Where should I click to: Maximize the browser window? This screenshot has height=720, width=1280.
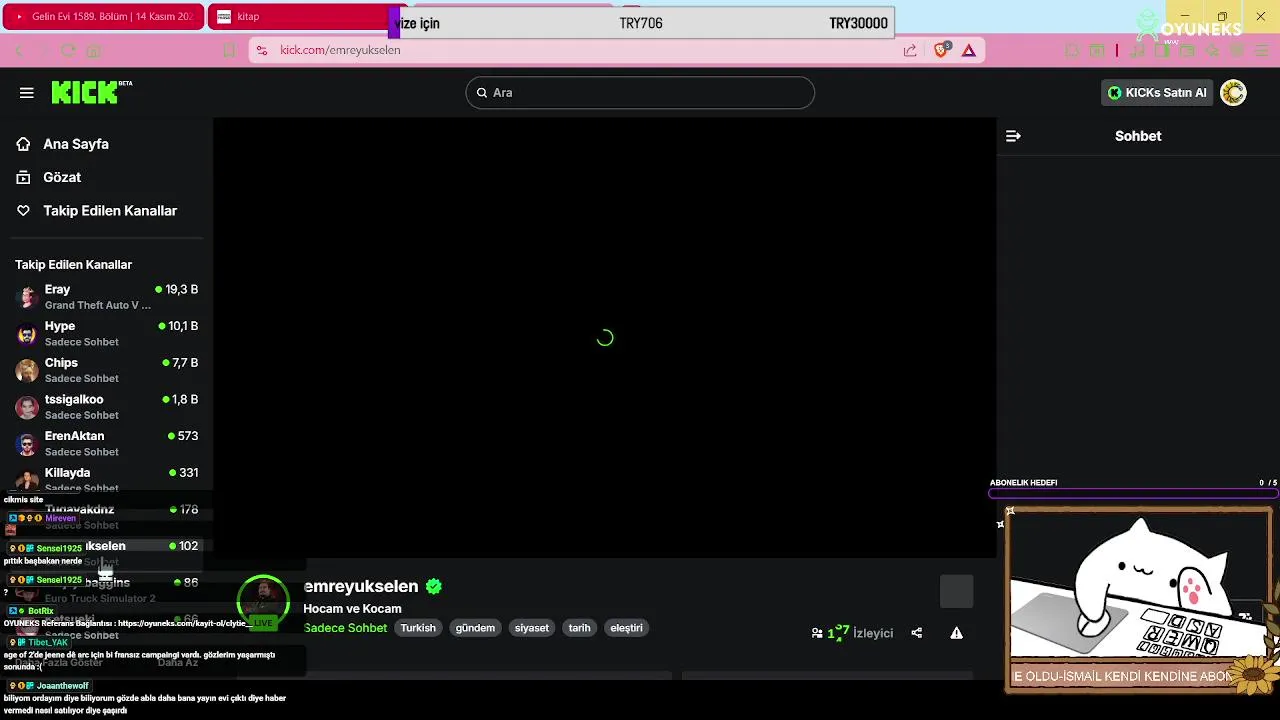tap(1222, 16)
